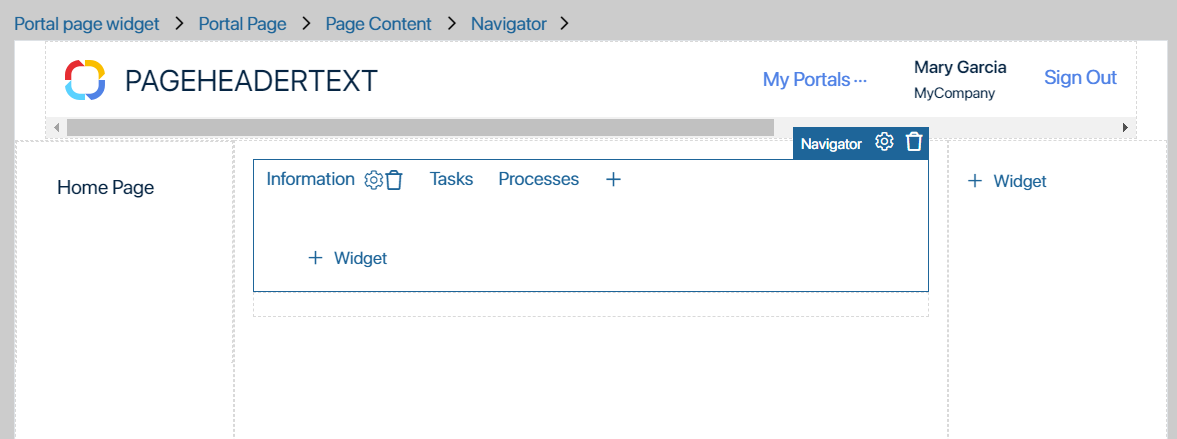Viewport: 1177px width, 439px height.
Task: Add a new navigator tab with plus icon
Action: [x=613, y=179]
